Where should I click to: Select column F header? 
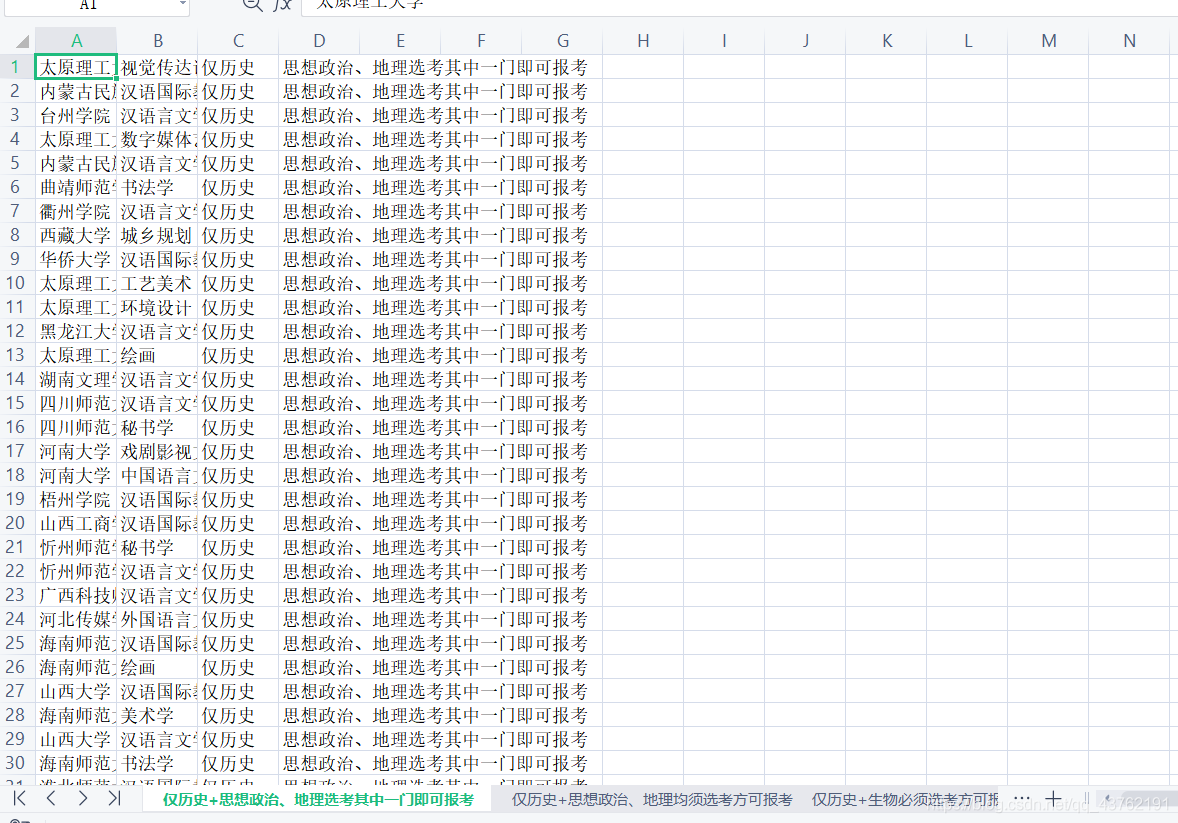pyautogui.click(x=482, y=41)
